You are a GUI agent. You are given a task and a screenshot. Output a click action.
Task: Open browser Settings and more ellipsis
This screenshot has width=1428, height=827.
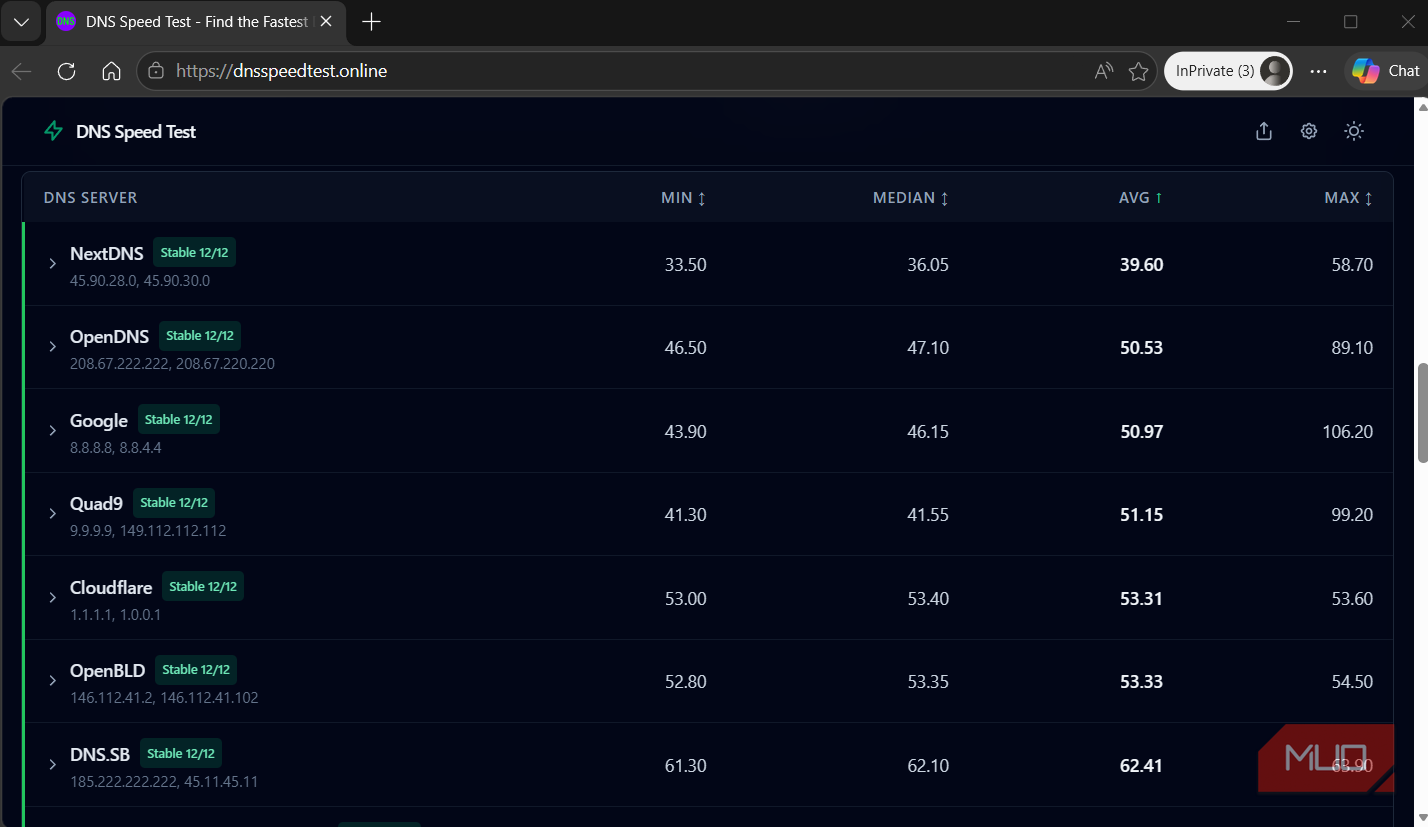[x=1318, y=71]
